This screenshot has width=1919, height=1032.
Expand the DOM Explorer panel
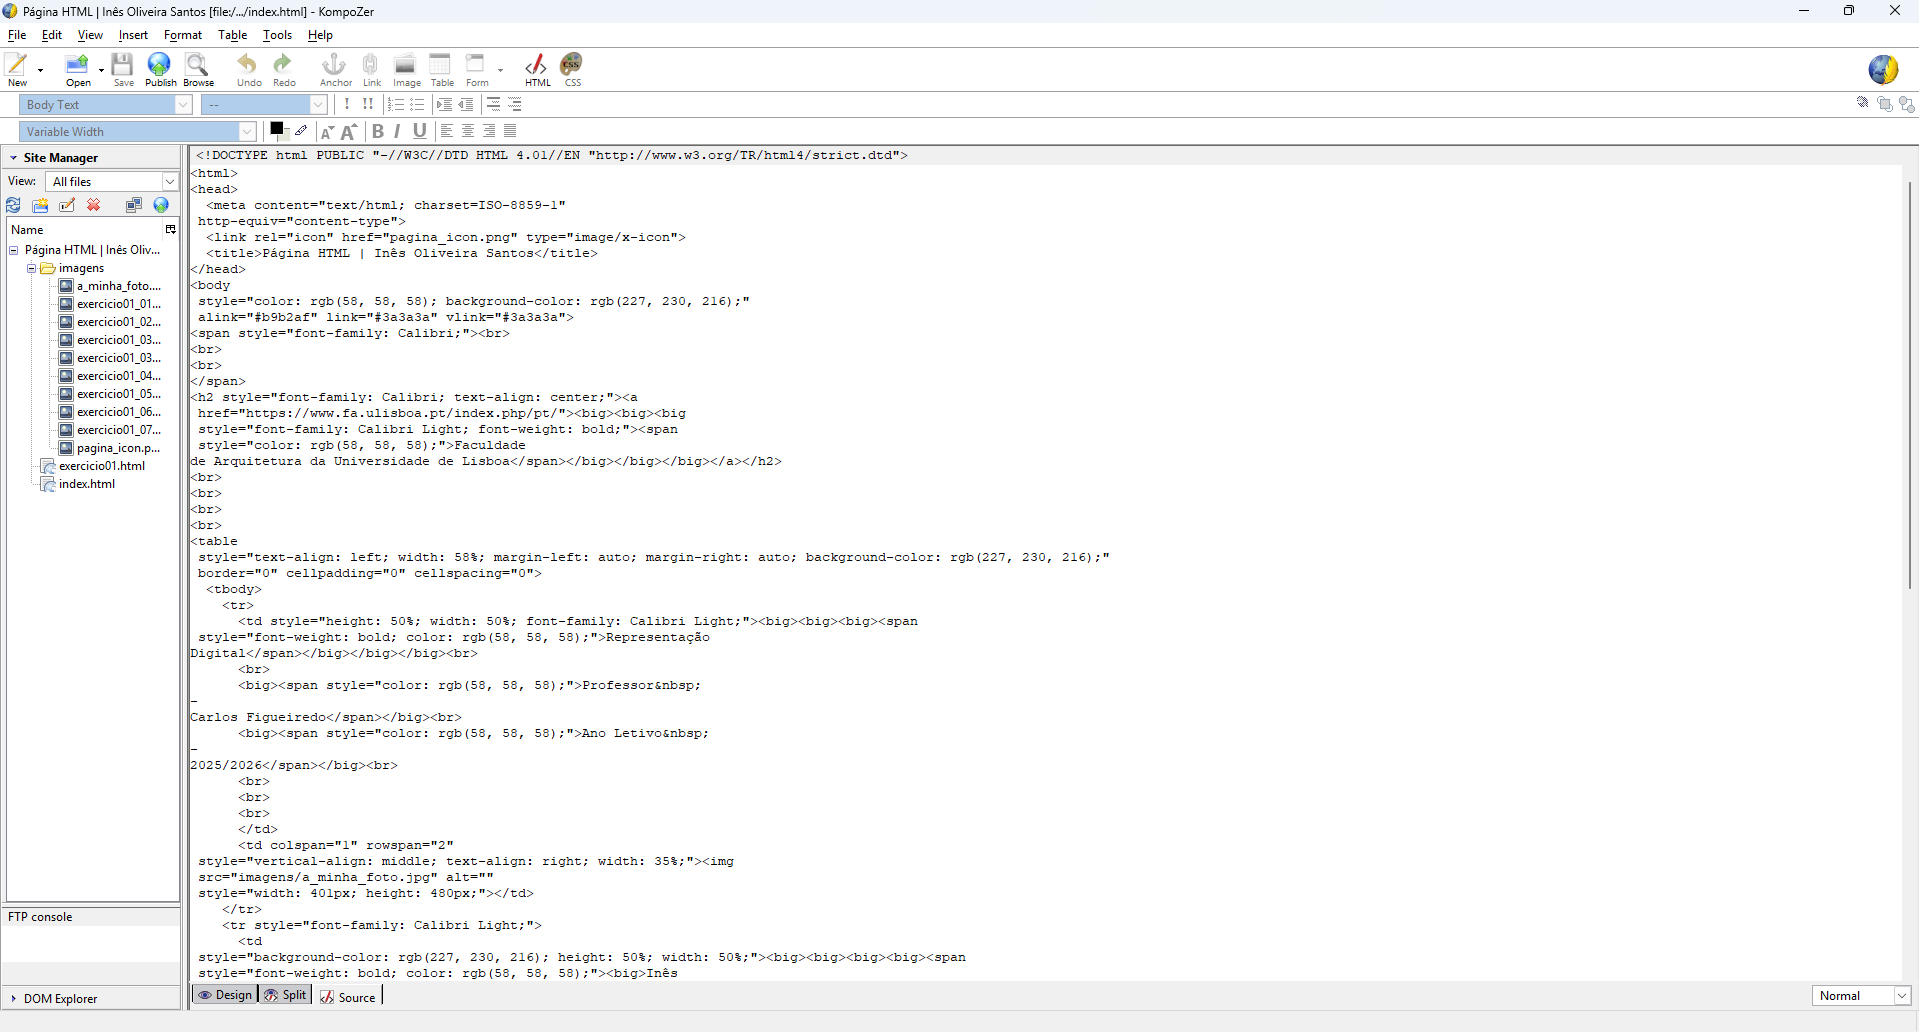point(14,998)
